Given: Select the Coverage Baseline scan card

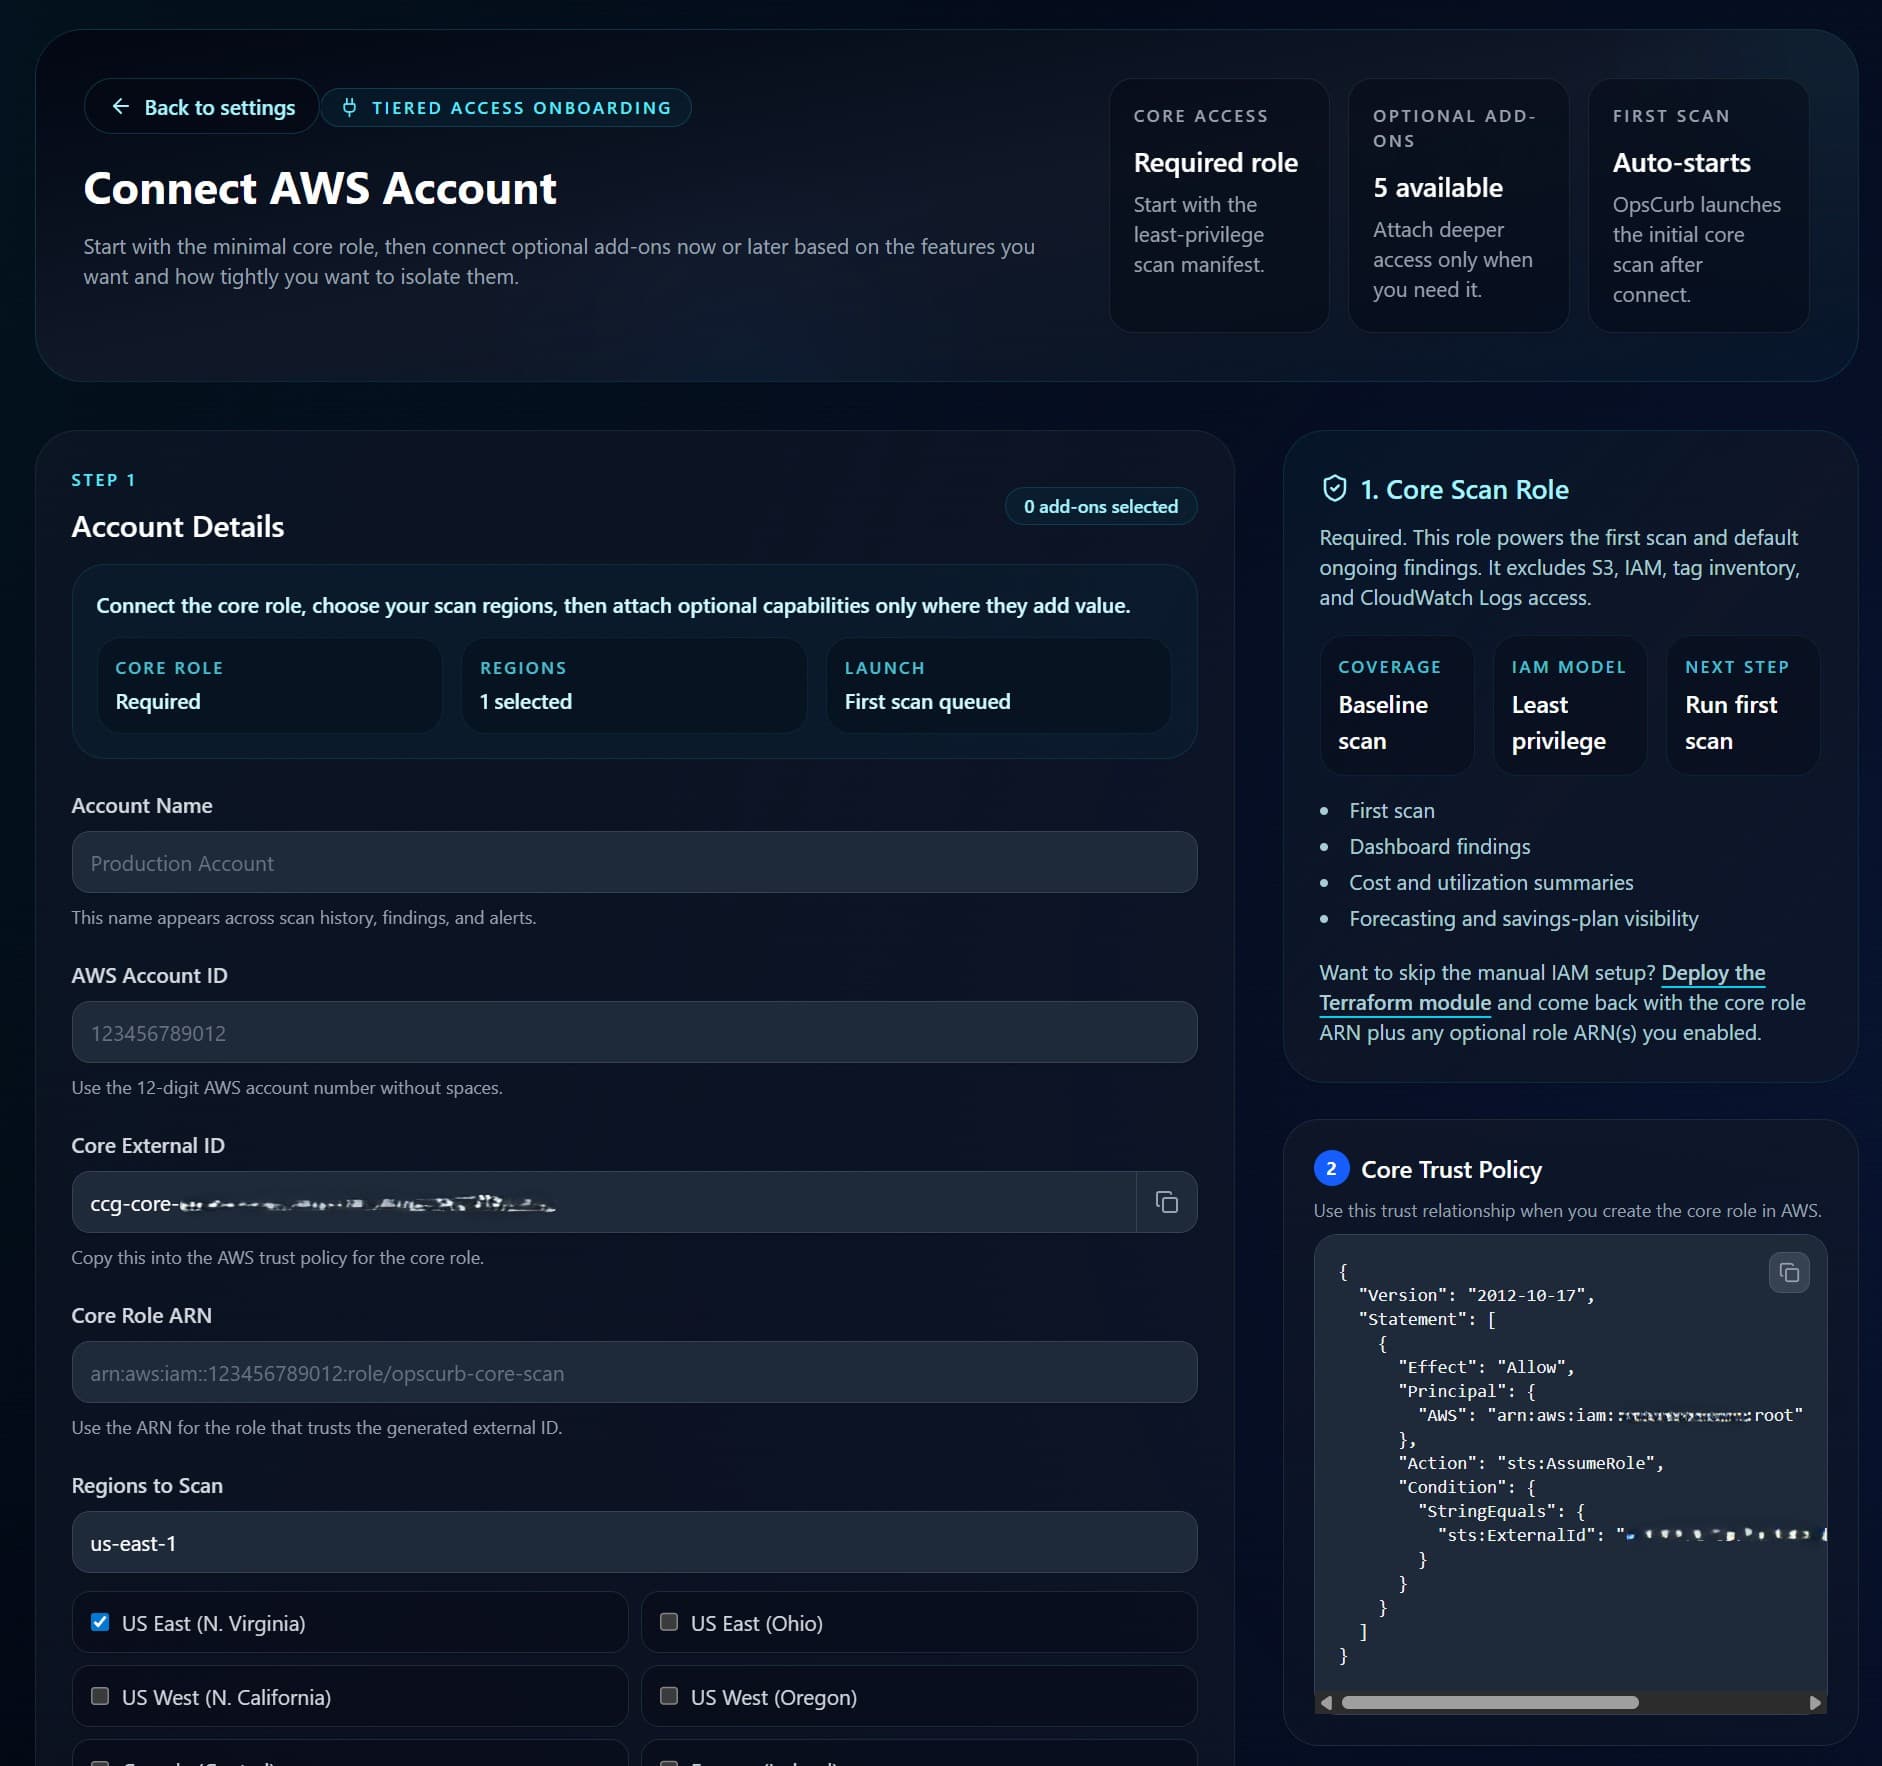Looking at the screenshot, I should coord(1396,706).
